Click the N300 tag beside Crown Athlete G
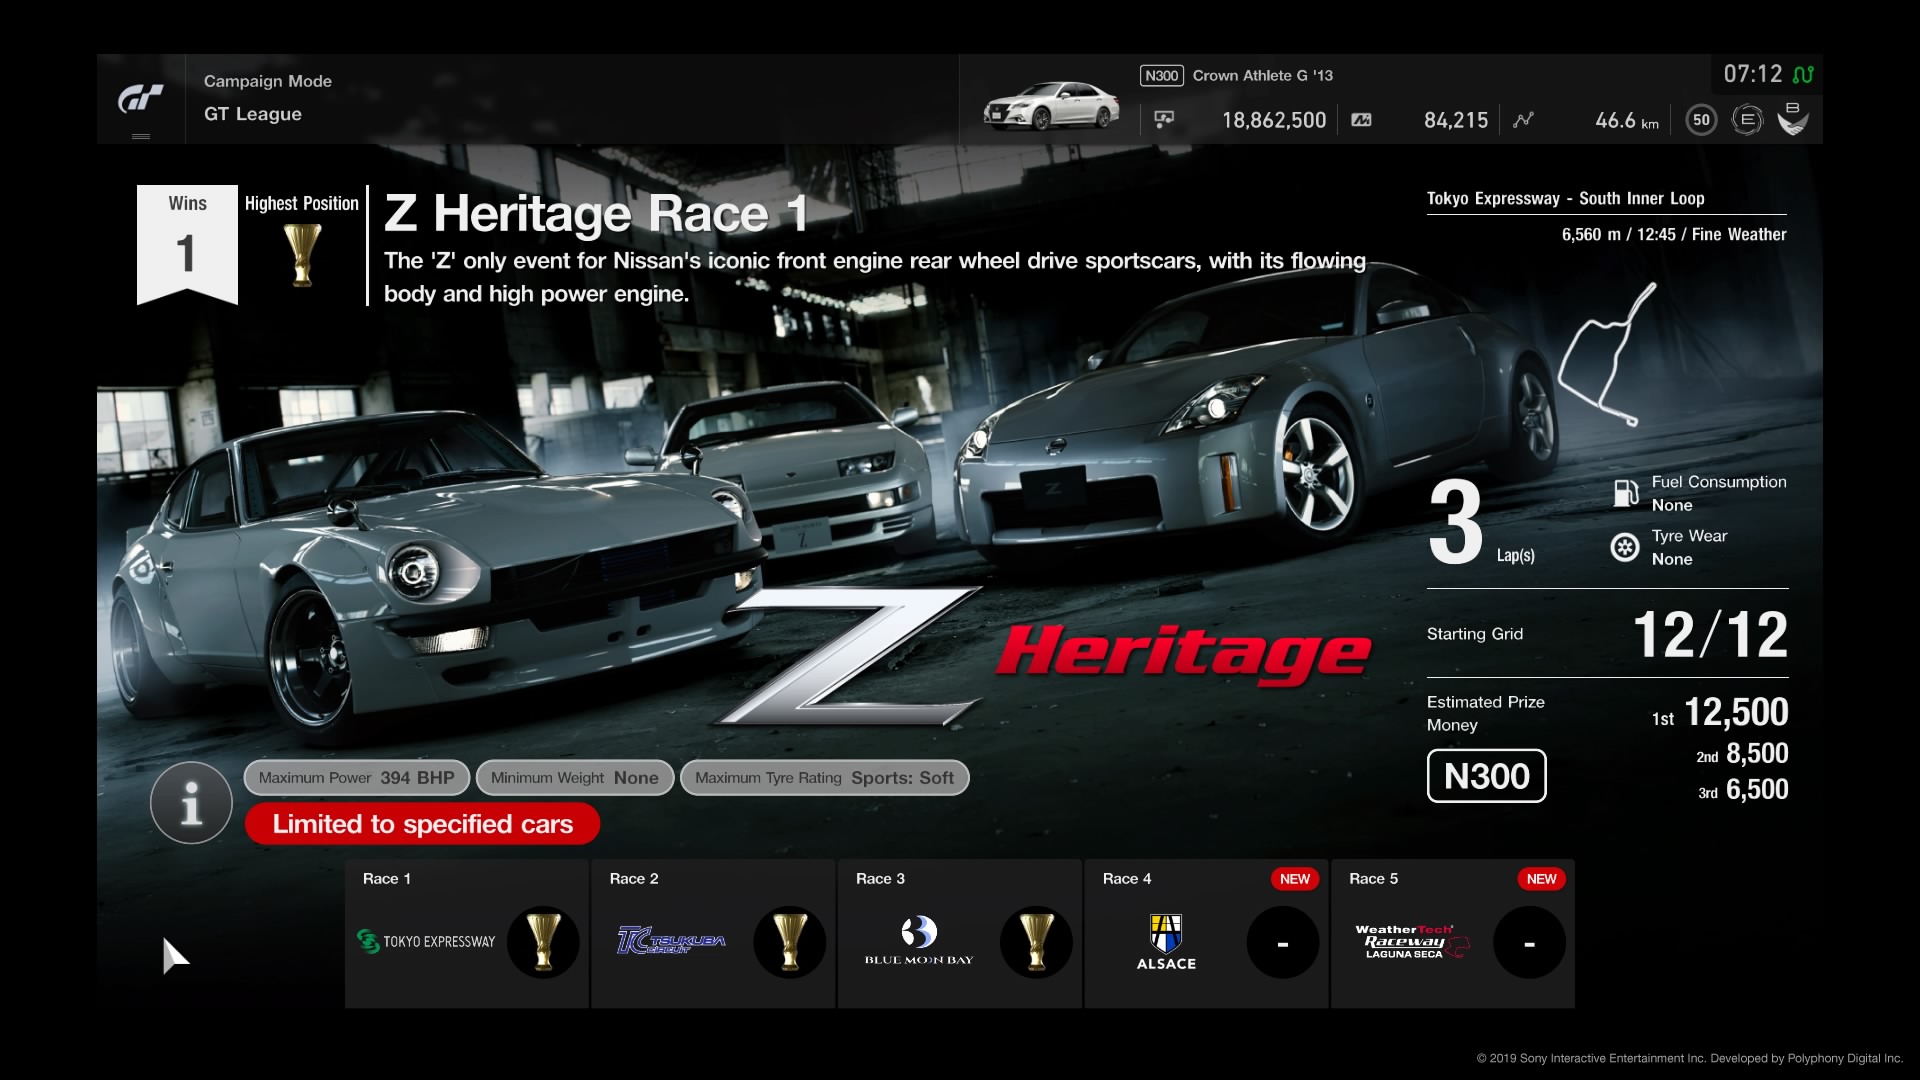 (x=1162, y=76)
